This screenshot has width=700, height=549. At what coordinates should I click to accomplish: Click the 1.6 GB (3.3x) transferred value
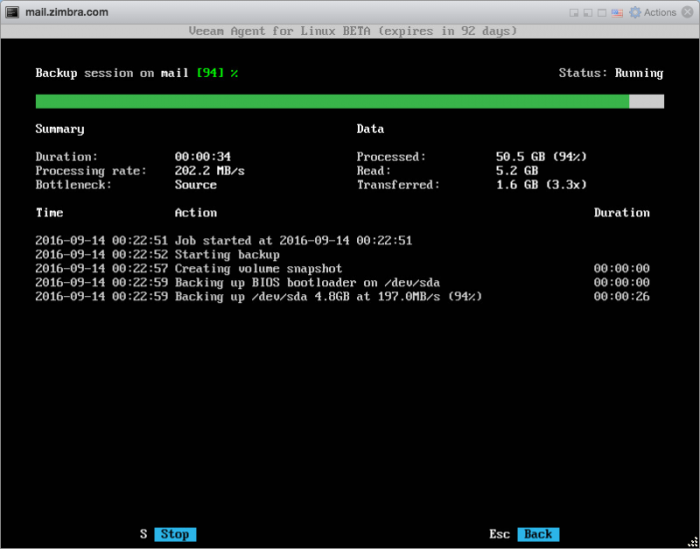click(x=541, y=185)
